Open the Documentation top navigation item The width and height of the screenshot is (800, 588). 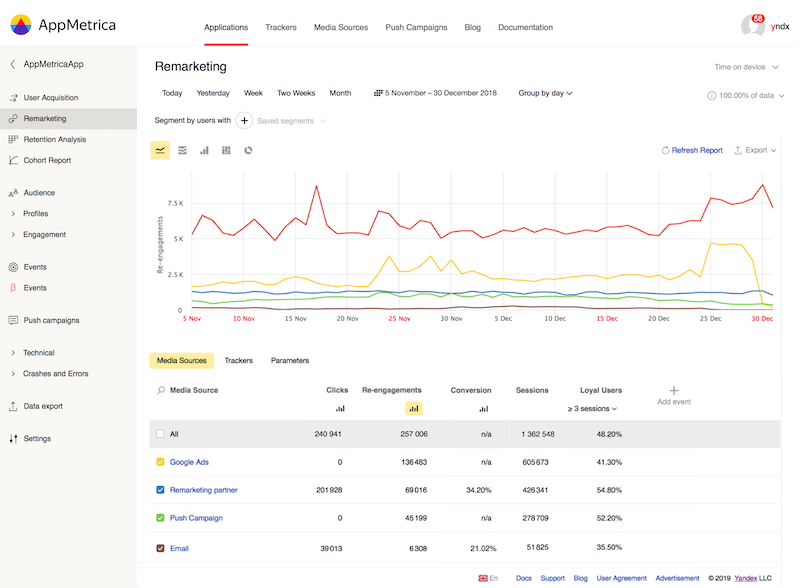526,27
